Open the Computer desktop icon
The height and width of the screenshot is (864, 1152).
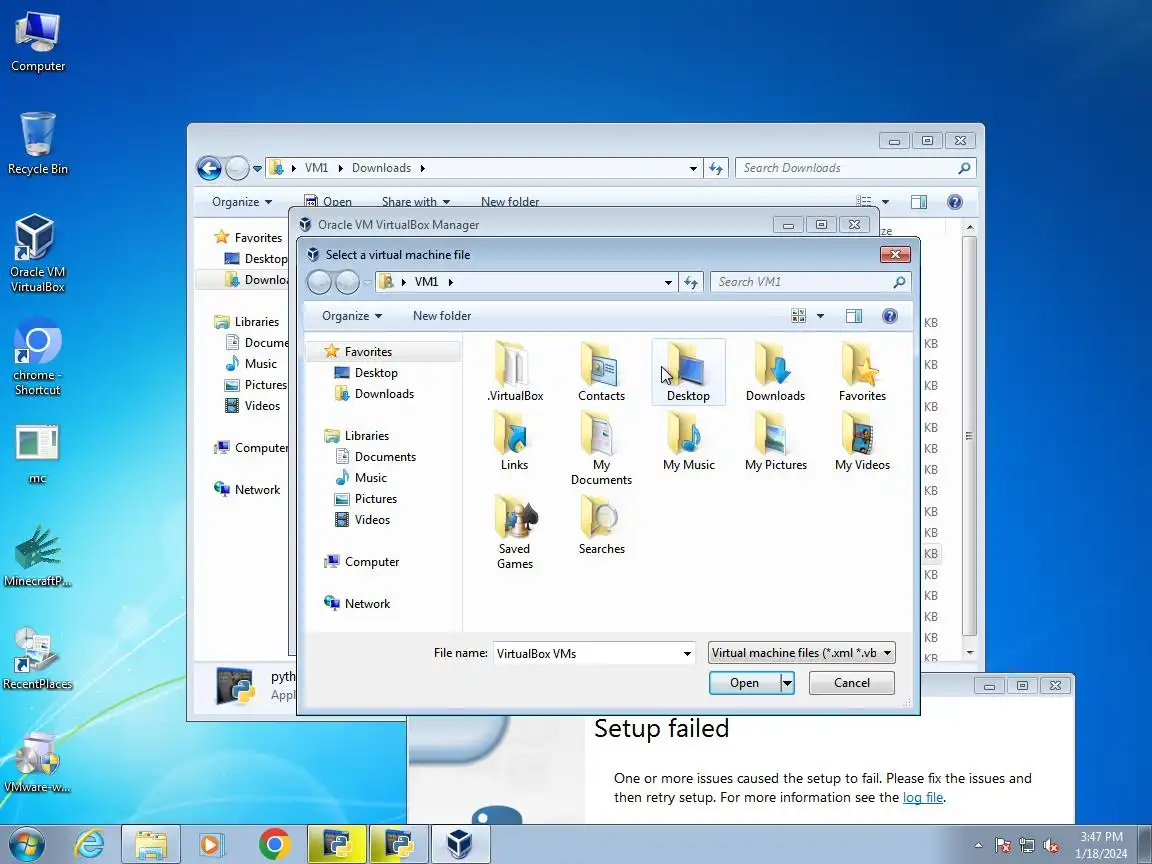(37, 41)
